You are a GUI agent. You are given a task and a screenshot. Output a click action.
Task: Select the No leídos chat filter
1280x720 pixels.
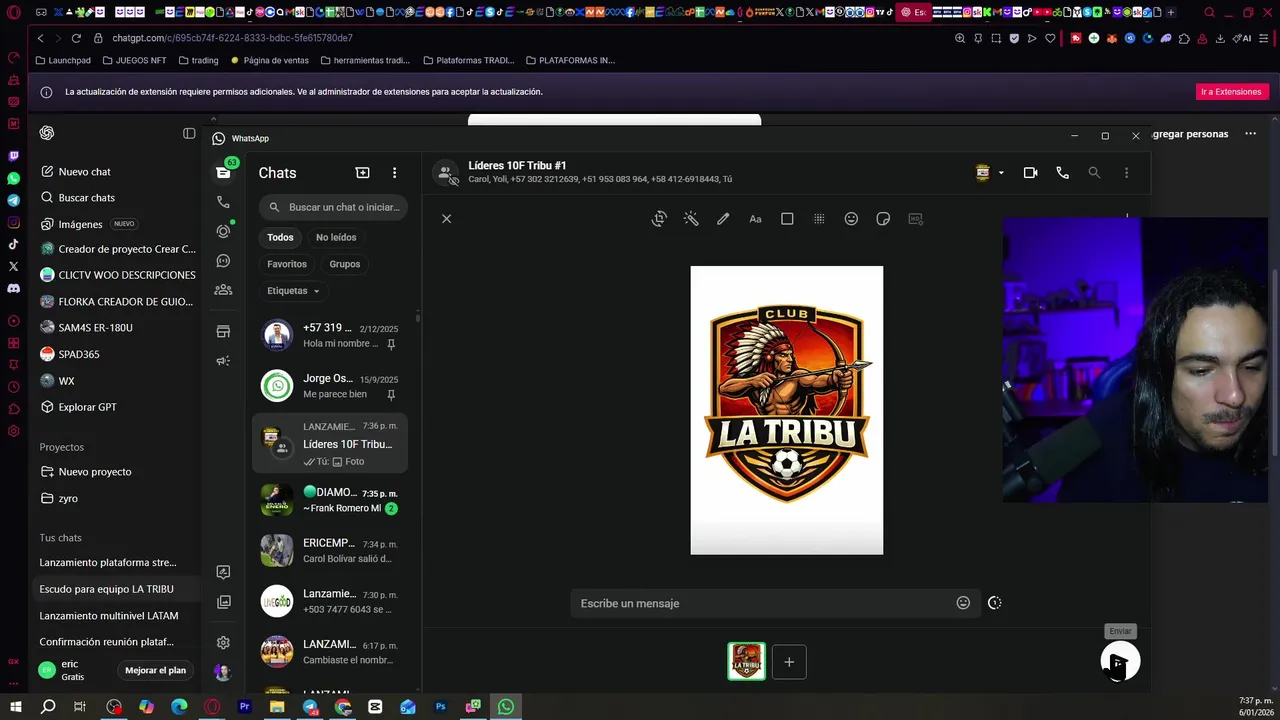click(336, 237)
